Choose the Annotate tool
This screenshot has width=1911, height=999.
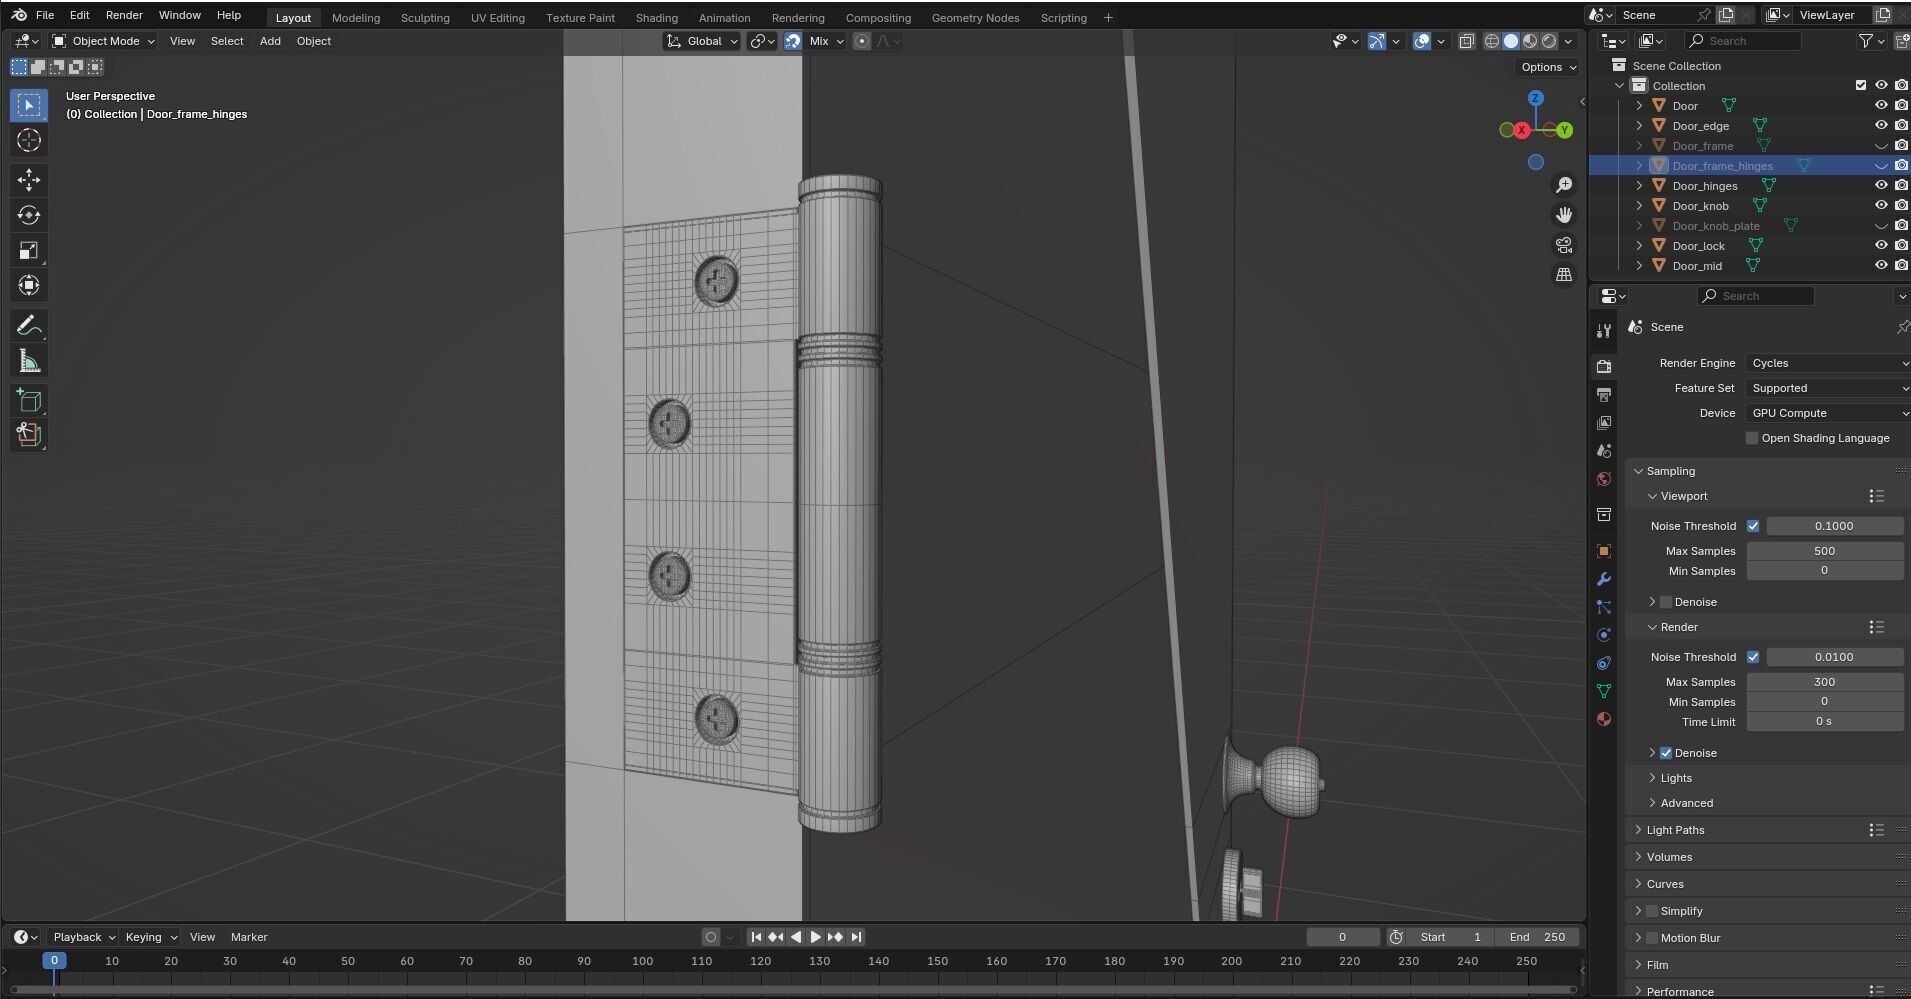(x=28, y=325)
